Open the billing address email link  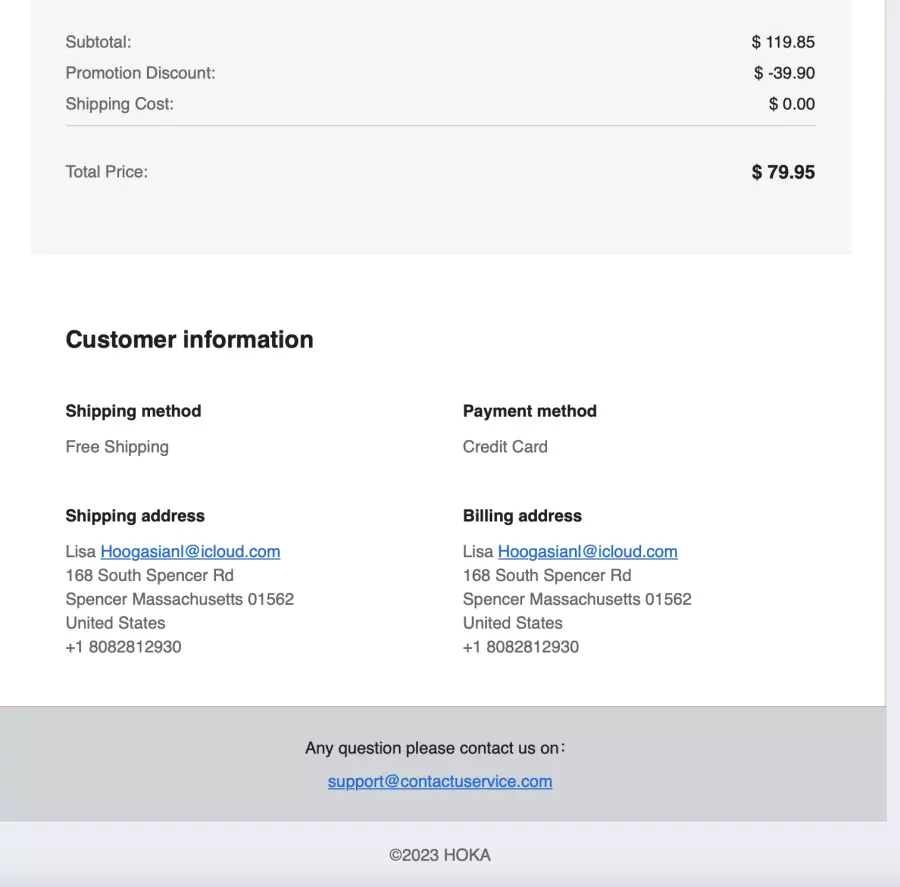tap(587, 552)
